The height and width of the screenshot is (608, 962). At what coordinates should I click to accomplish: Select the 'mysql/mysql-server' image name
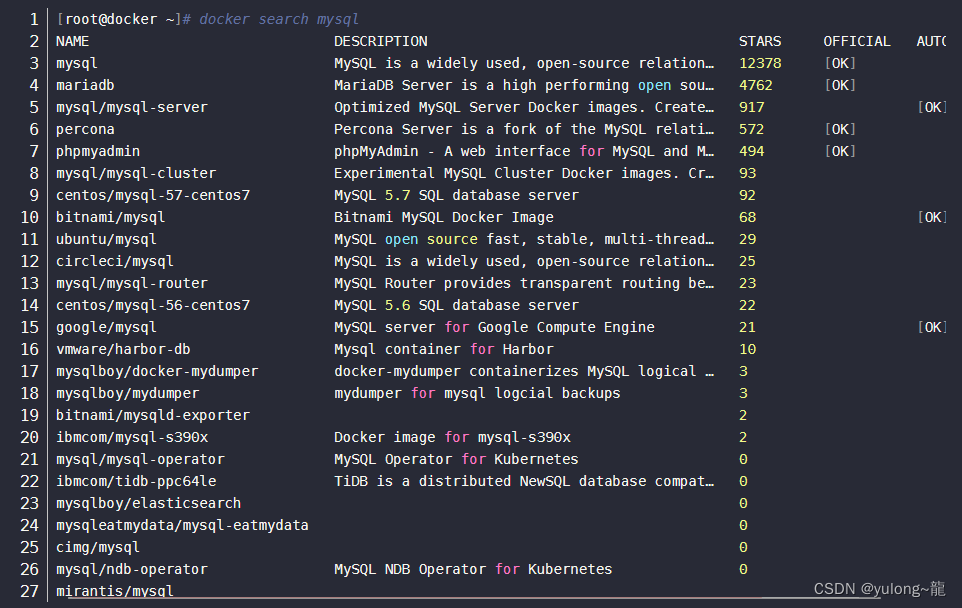click(132, 107)
